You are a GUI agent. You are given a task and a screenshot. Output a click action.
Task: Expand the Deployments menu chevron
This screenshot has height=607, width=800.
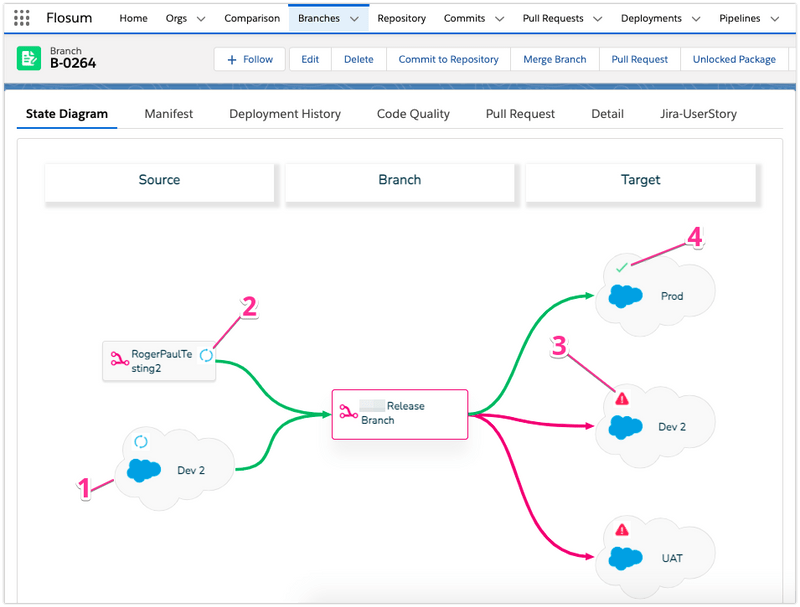point(696,19)
